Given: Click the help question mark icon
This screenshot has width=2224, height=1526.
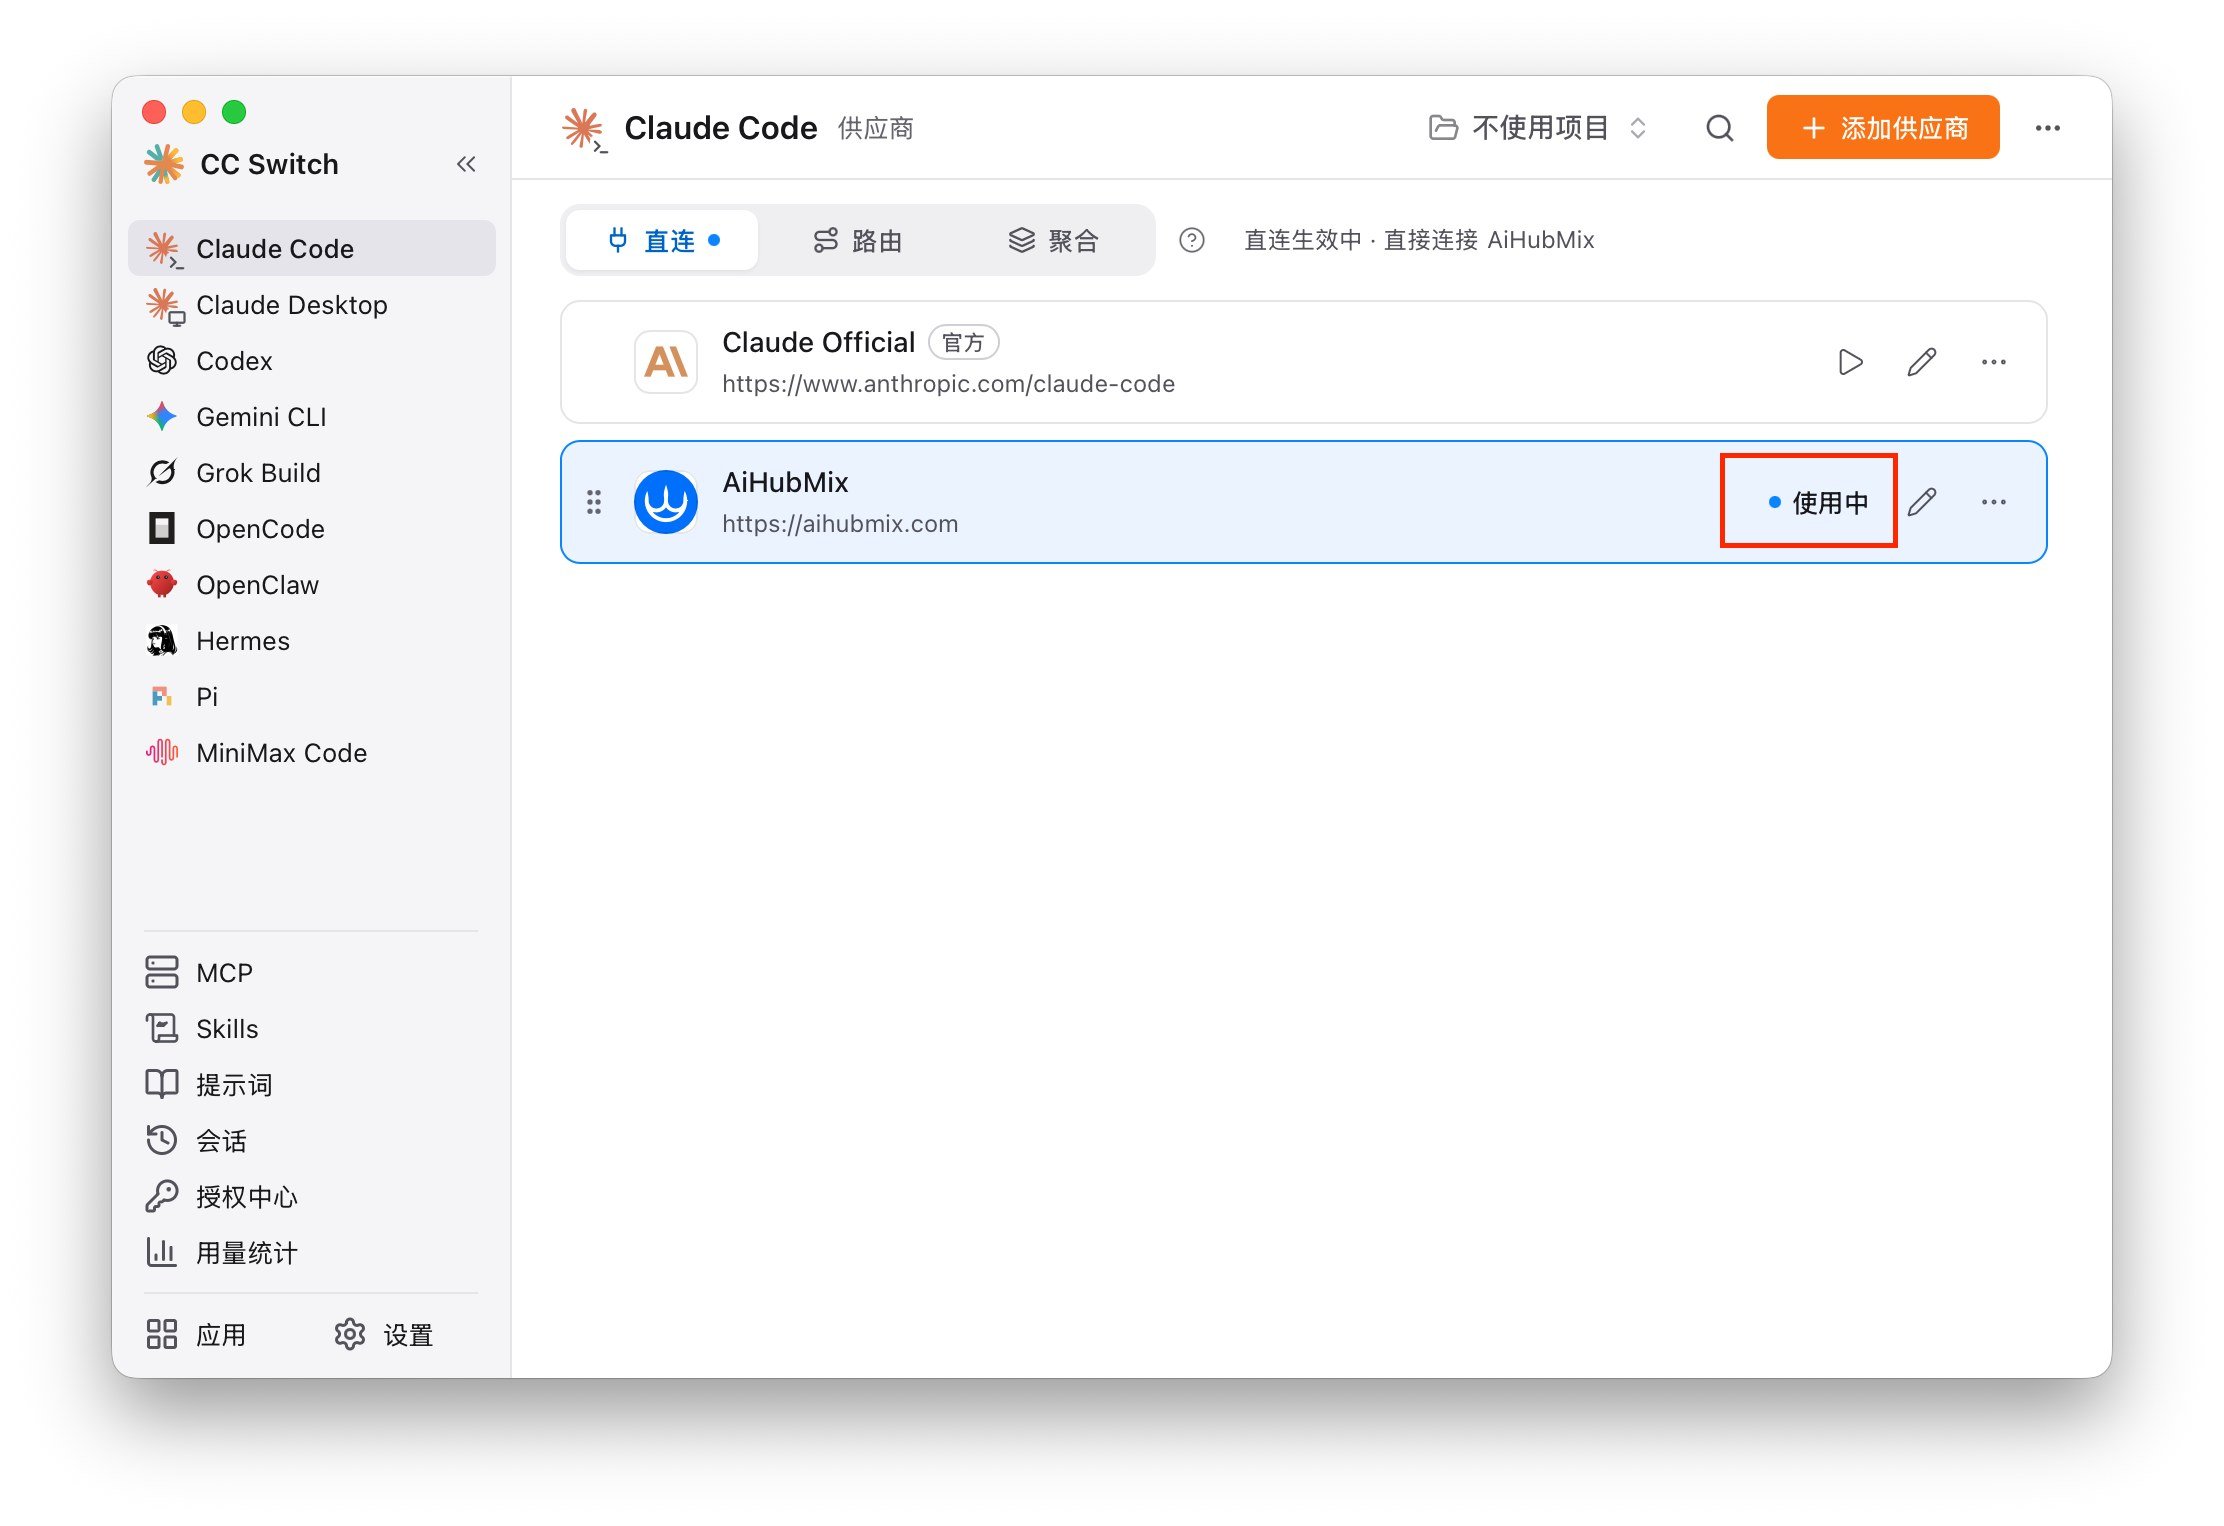Looking at the screenshot, I should click(x=1191, y=240).
